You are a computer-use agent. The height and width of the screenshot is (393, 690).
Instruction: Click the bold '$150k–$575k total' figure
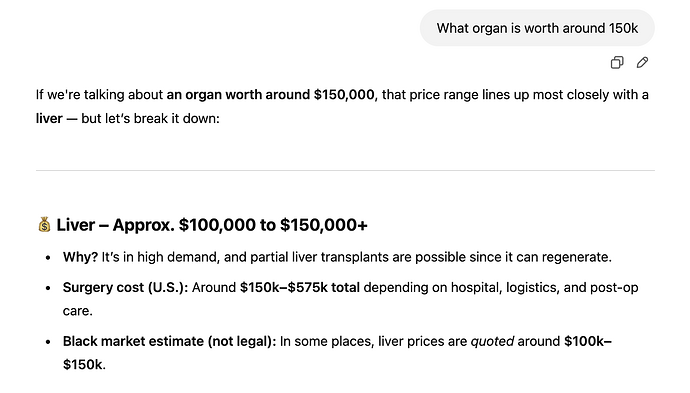pyautogui.click(x=300, y=287)
